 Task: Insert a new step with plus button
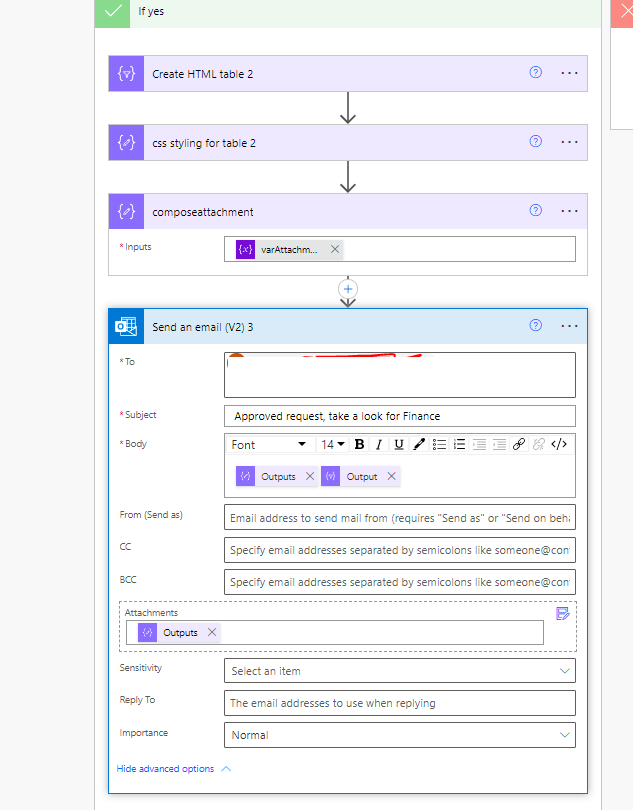(x=348, y=289)
